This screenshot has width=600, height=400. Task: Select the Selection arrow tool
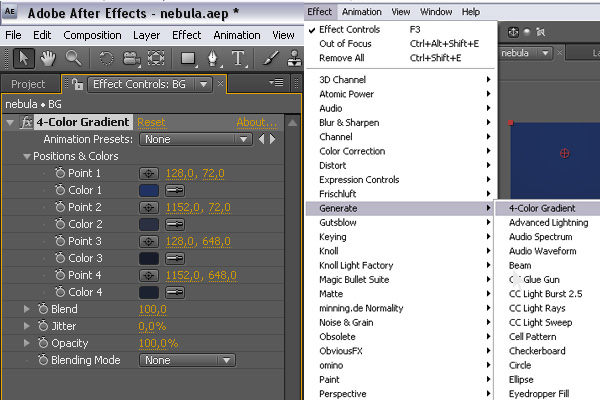(23, 59)
